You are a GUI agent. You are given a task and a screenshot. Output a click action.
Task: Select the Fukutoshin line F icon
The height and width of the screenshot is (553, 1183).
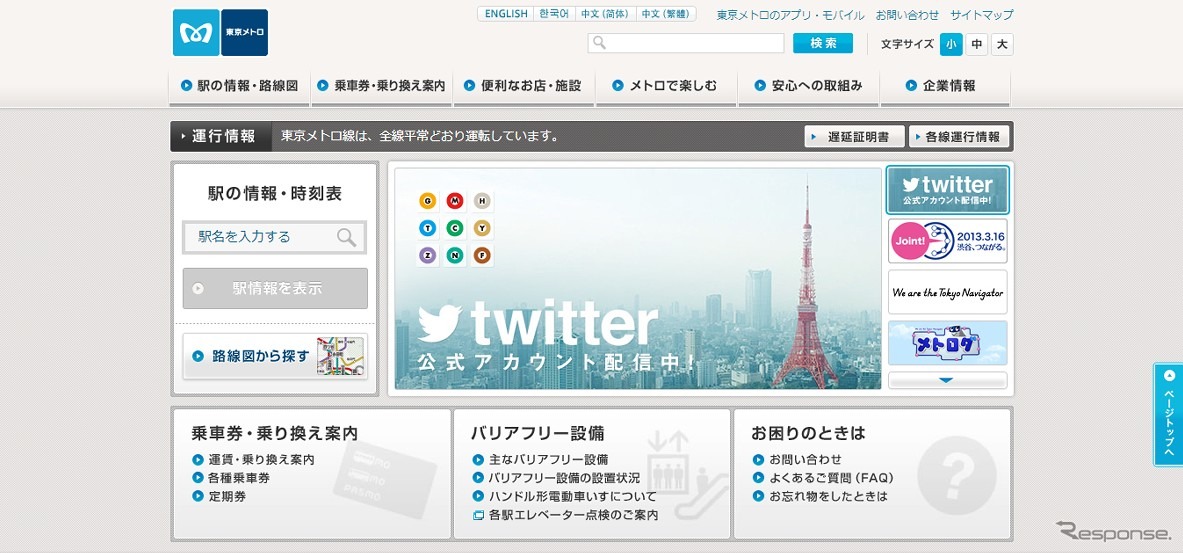click(483, 256)
